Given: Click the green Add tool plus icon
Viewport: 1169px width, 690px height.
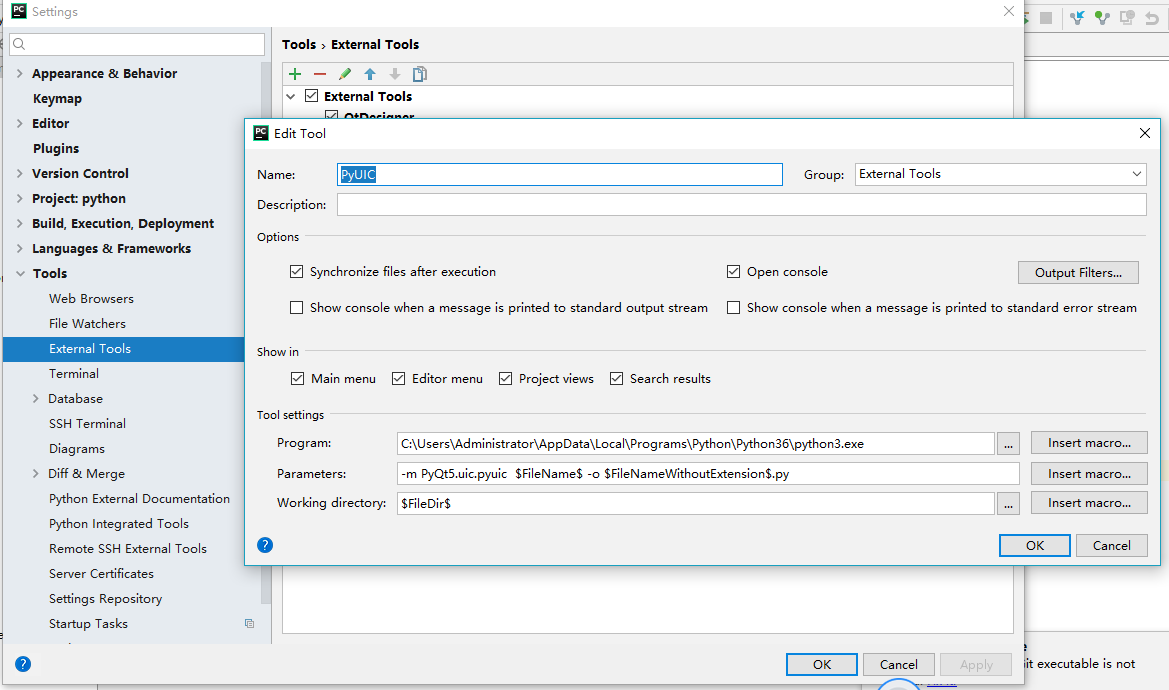Looking at the screenshot, I should coord(295,74).
